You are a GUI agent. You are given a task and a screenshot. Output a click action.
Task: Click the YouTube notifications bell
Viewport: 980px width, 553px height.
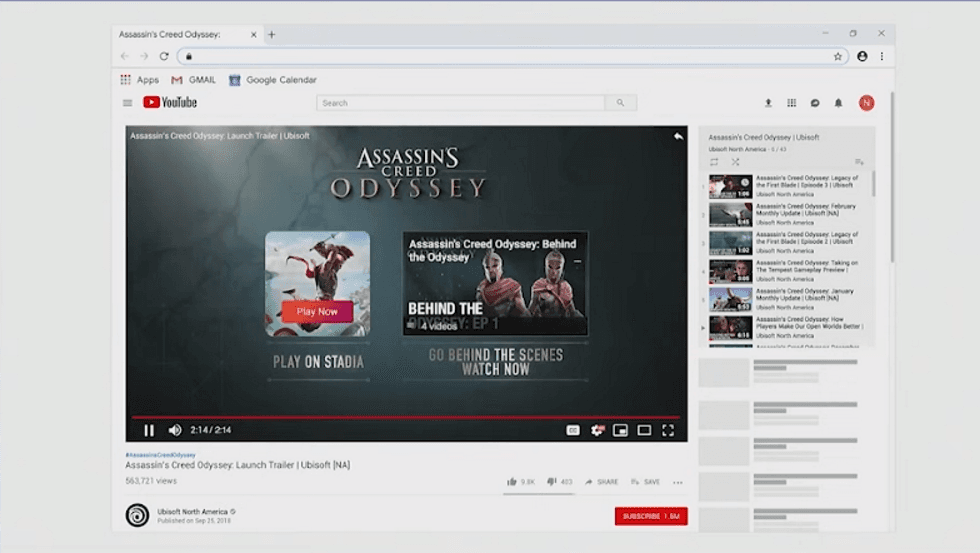[839, 103]
